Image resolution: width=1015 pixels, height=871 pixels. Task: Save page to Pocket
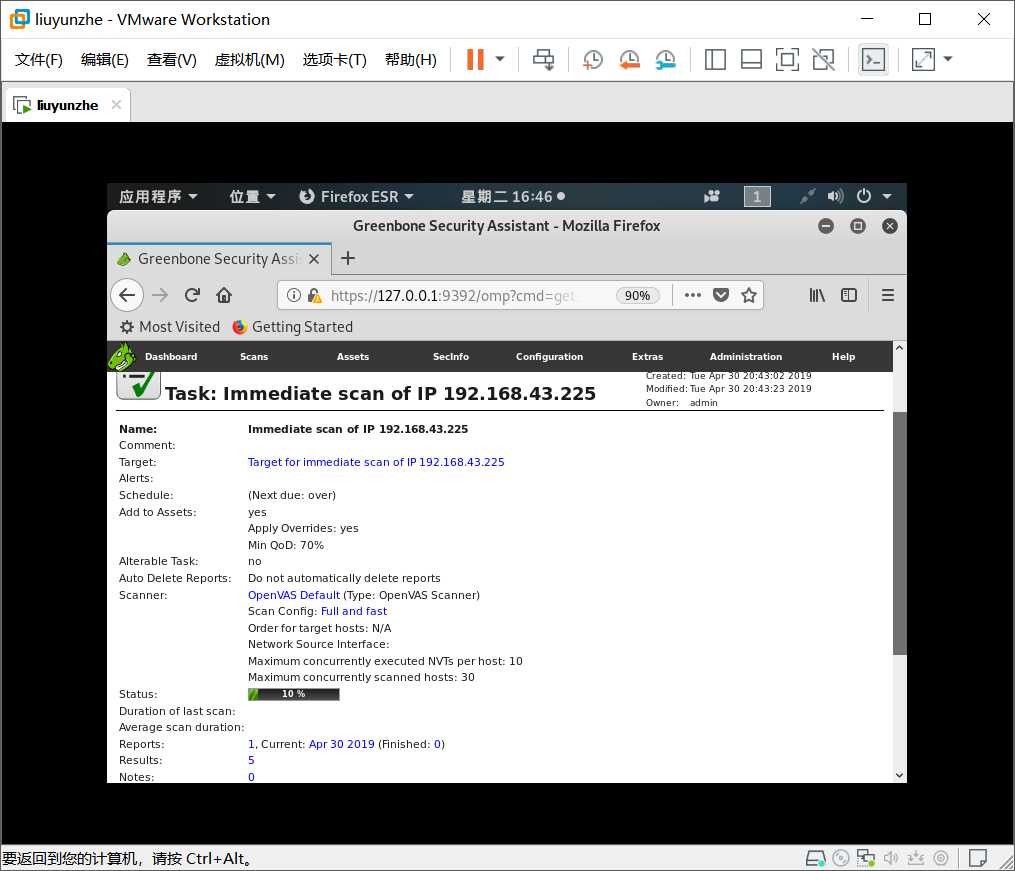(720, 295)
